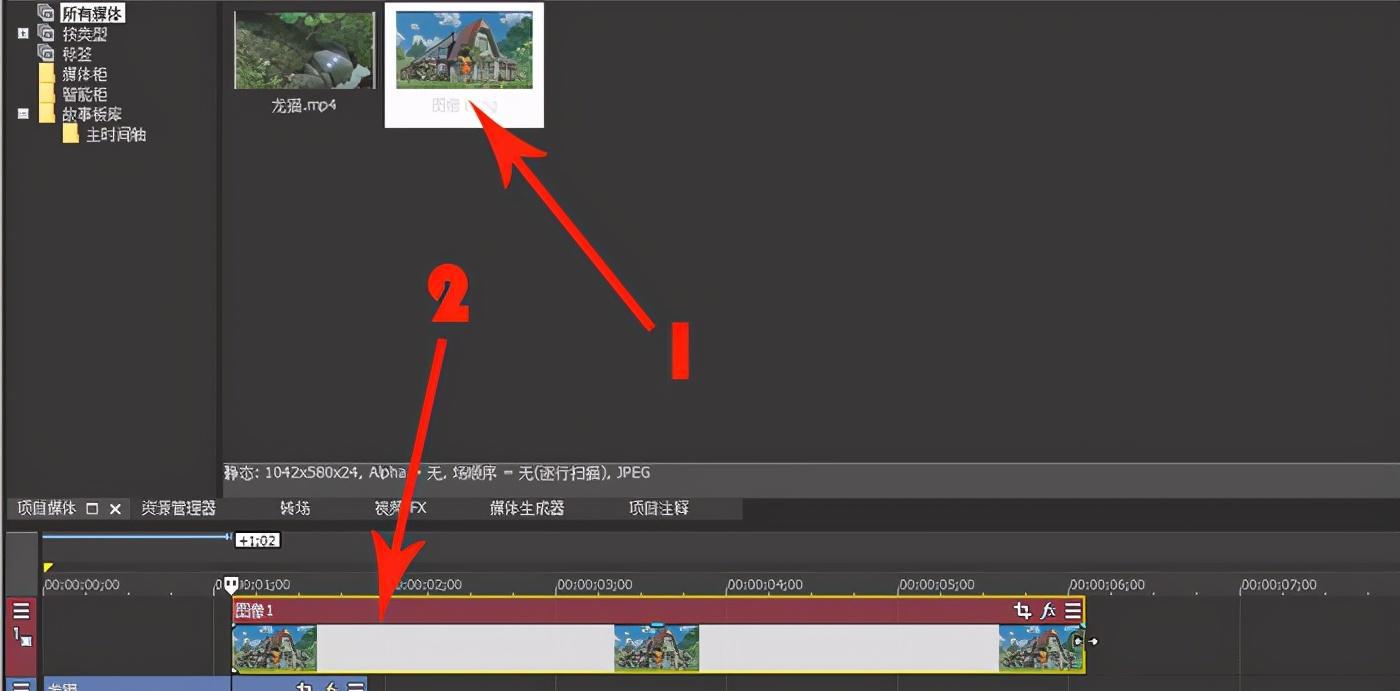Expand the 按类型 tree node
The image size is (1400, 691).
pyautogui.click(x=23, y=34)
